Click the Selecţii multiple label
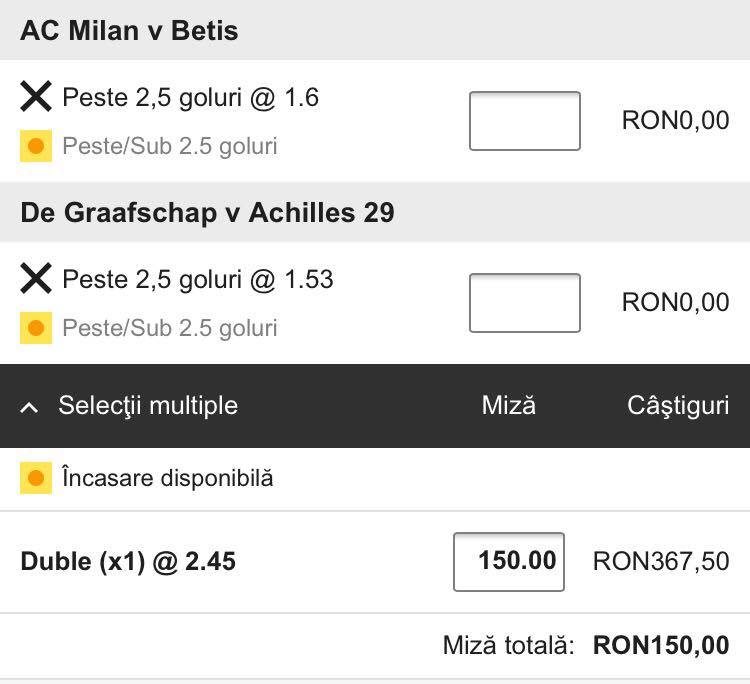Image resolution: width=750 pixels, height=684 pixels. (x=148, y=406)
